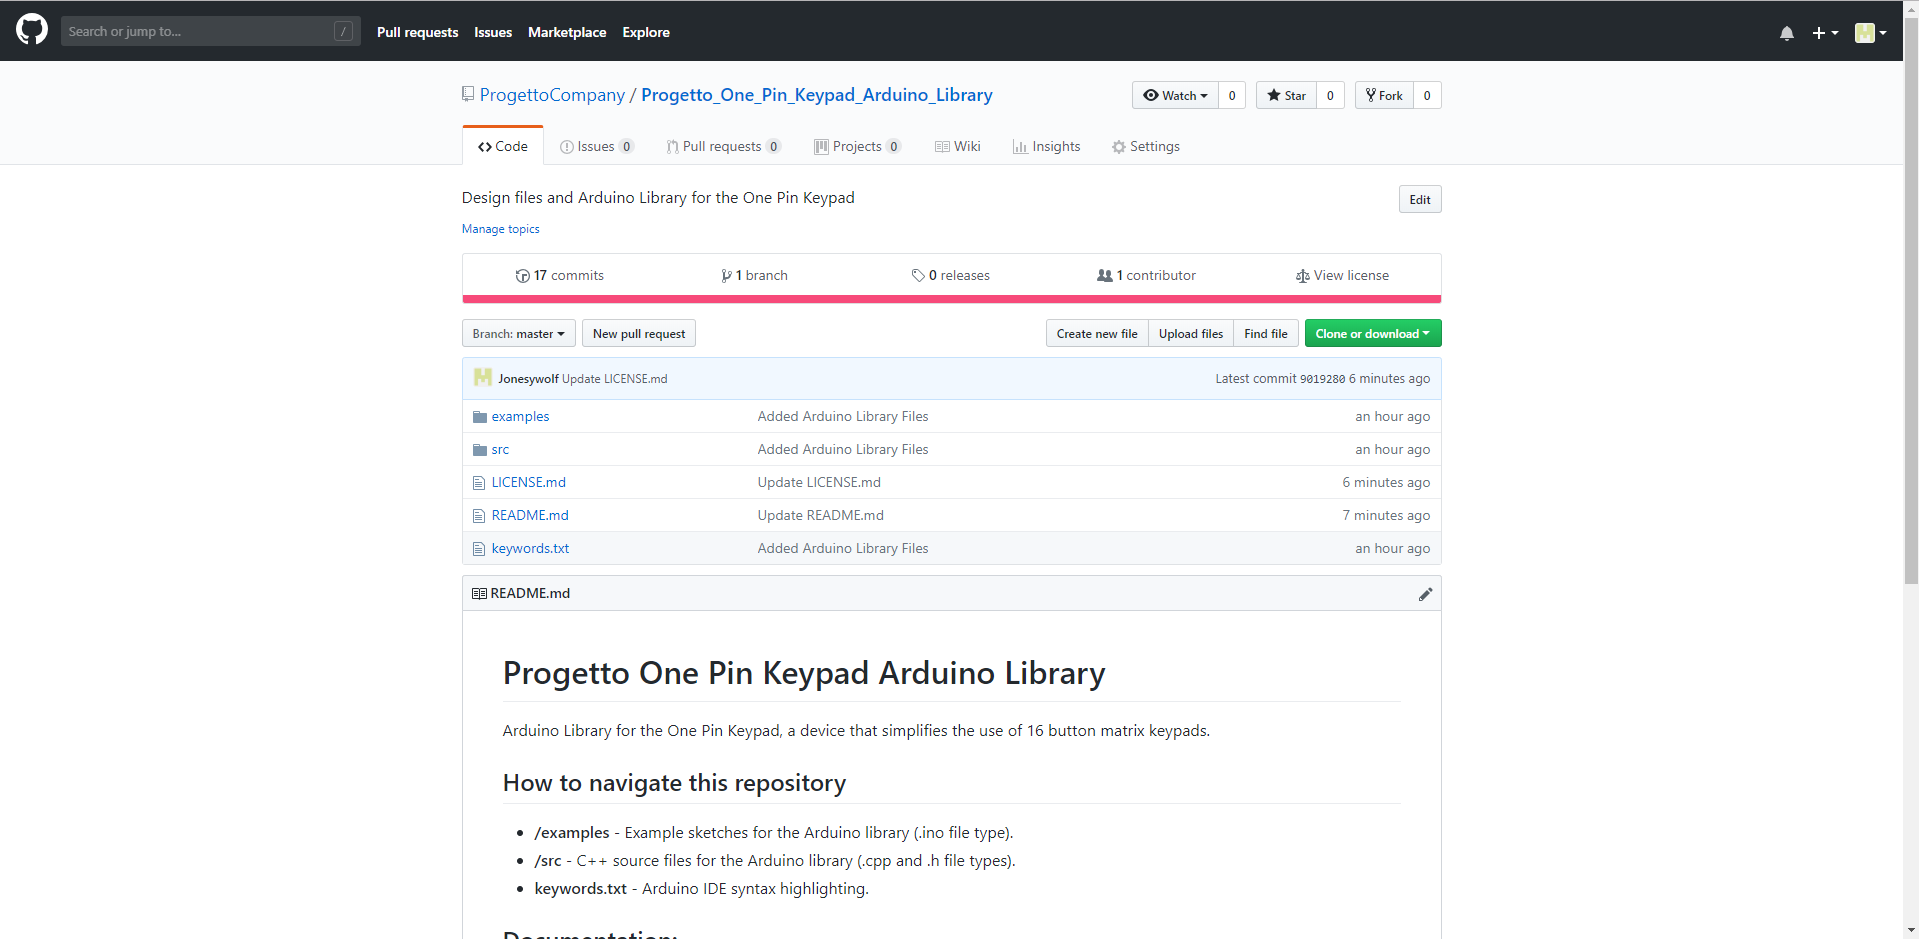Open the ProgettoCompany organization link

[552, 95]
